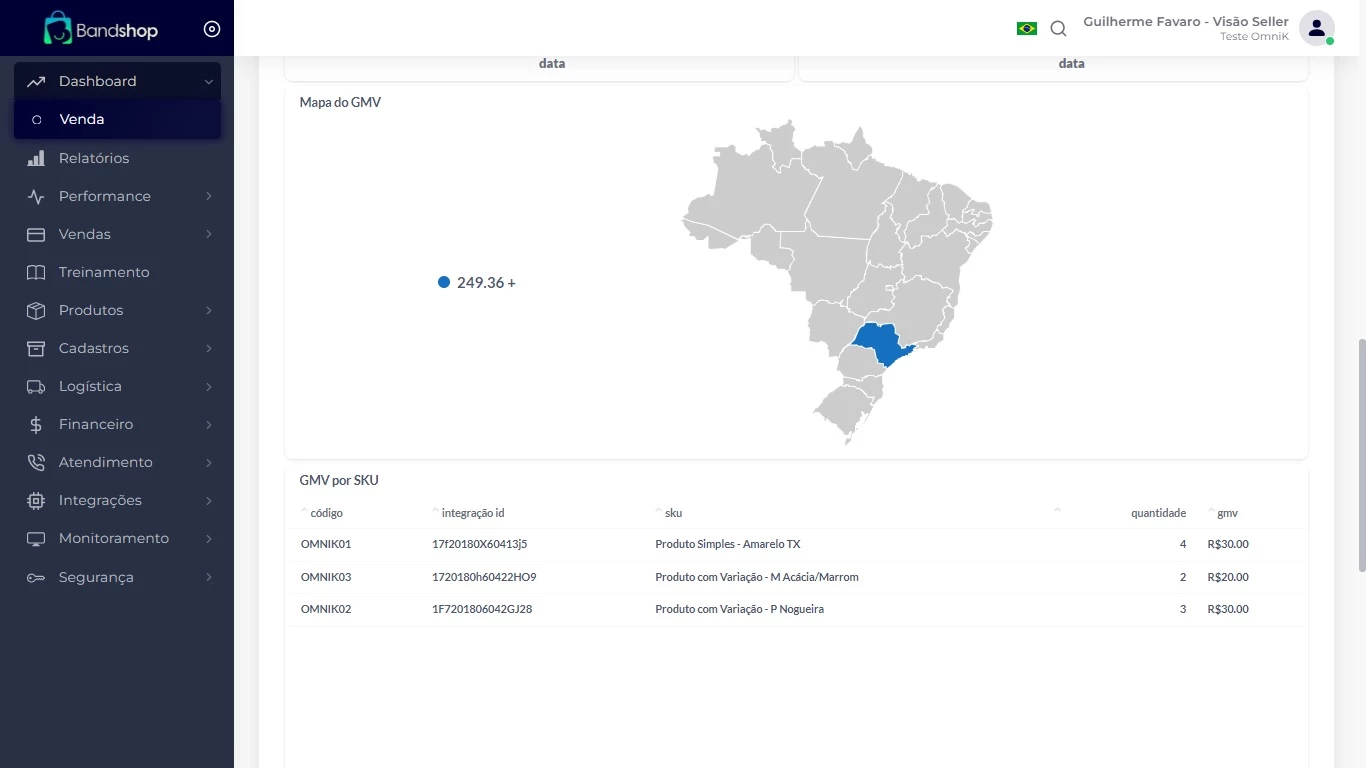Select the Venda menu item
The width and height of the screenshot is (1366, 768).
(x=82, y=119)
